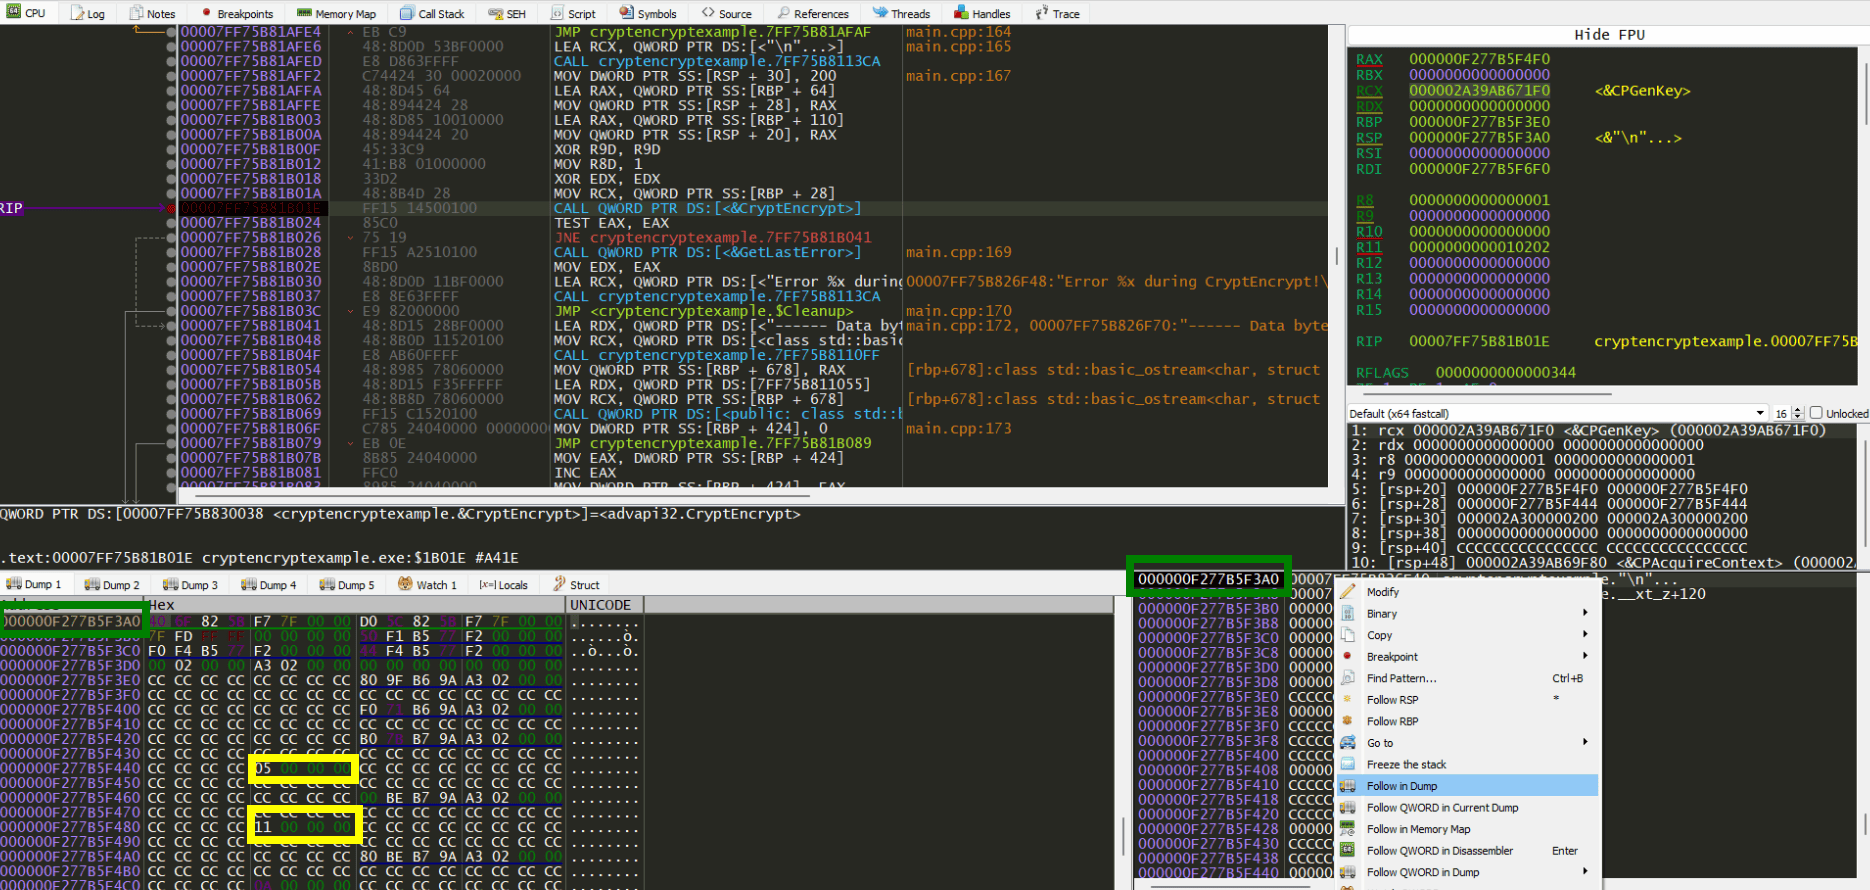Click the Breakpoints tab red dot icon

(207, 13)
